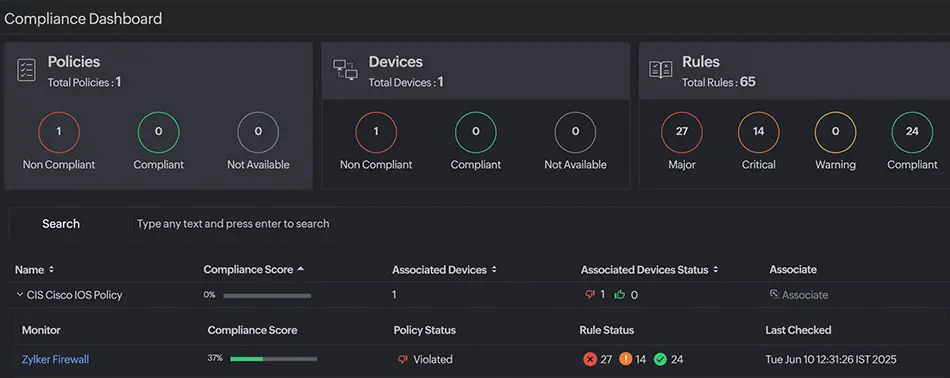This screenshot has height=378, width=950.
Task: Select the Devices Not Available circle
Action: [576, 132]
